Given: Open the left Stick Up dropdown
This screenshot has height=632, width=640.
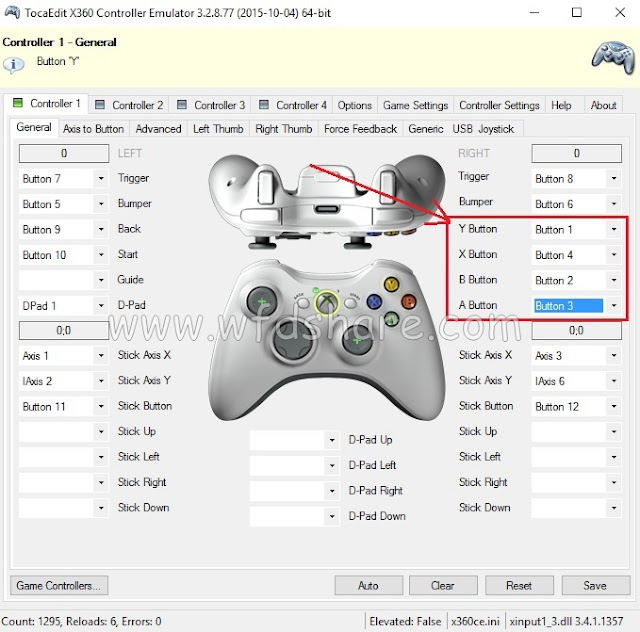Looking at the screenshot, I should [64, 432].
